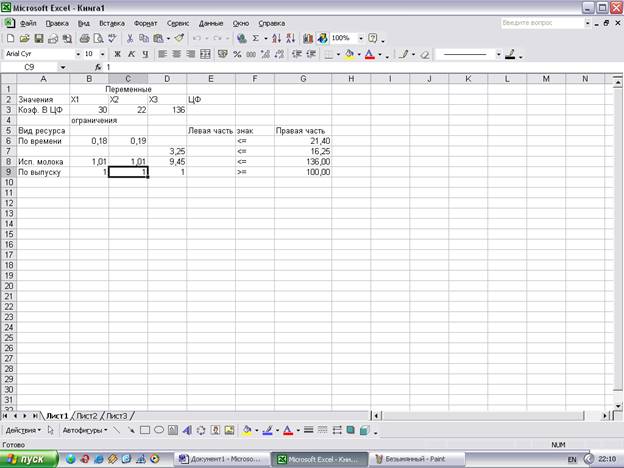Screen dimensions: 624x468
Task: Toggle underline formatting (Ч button)
Action: [145, 54]
